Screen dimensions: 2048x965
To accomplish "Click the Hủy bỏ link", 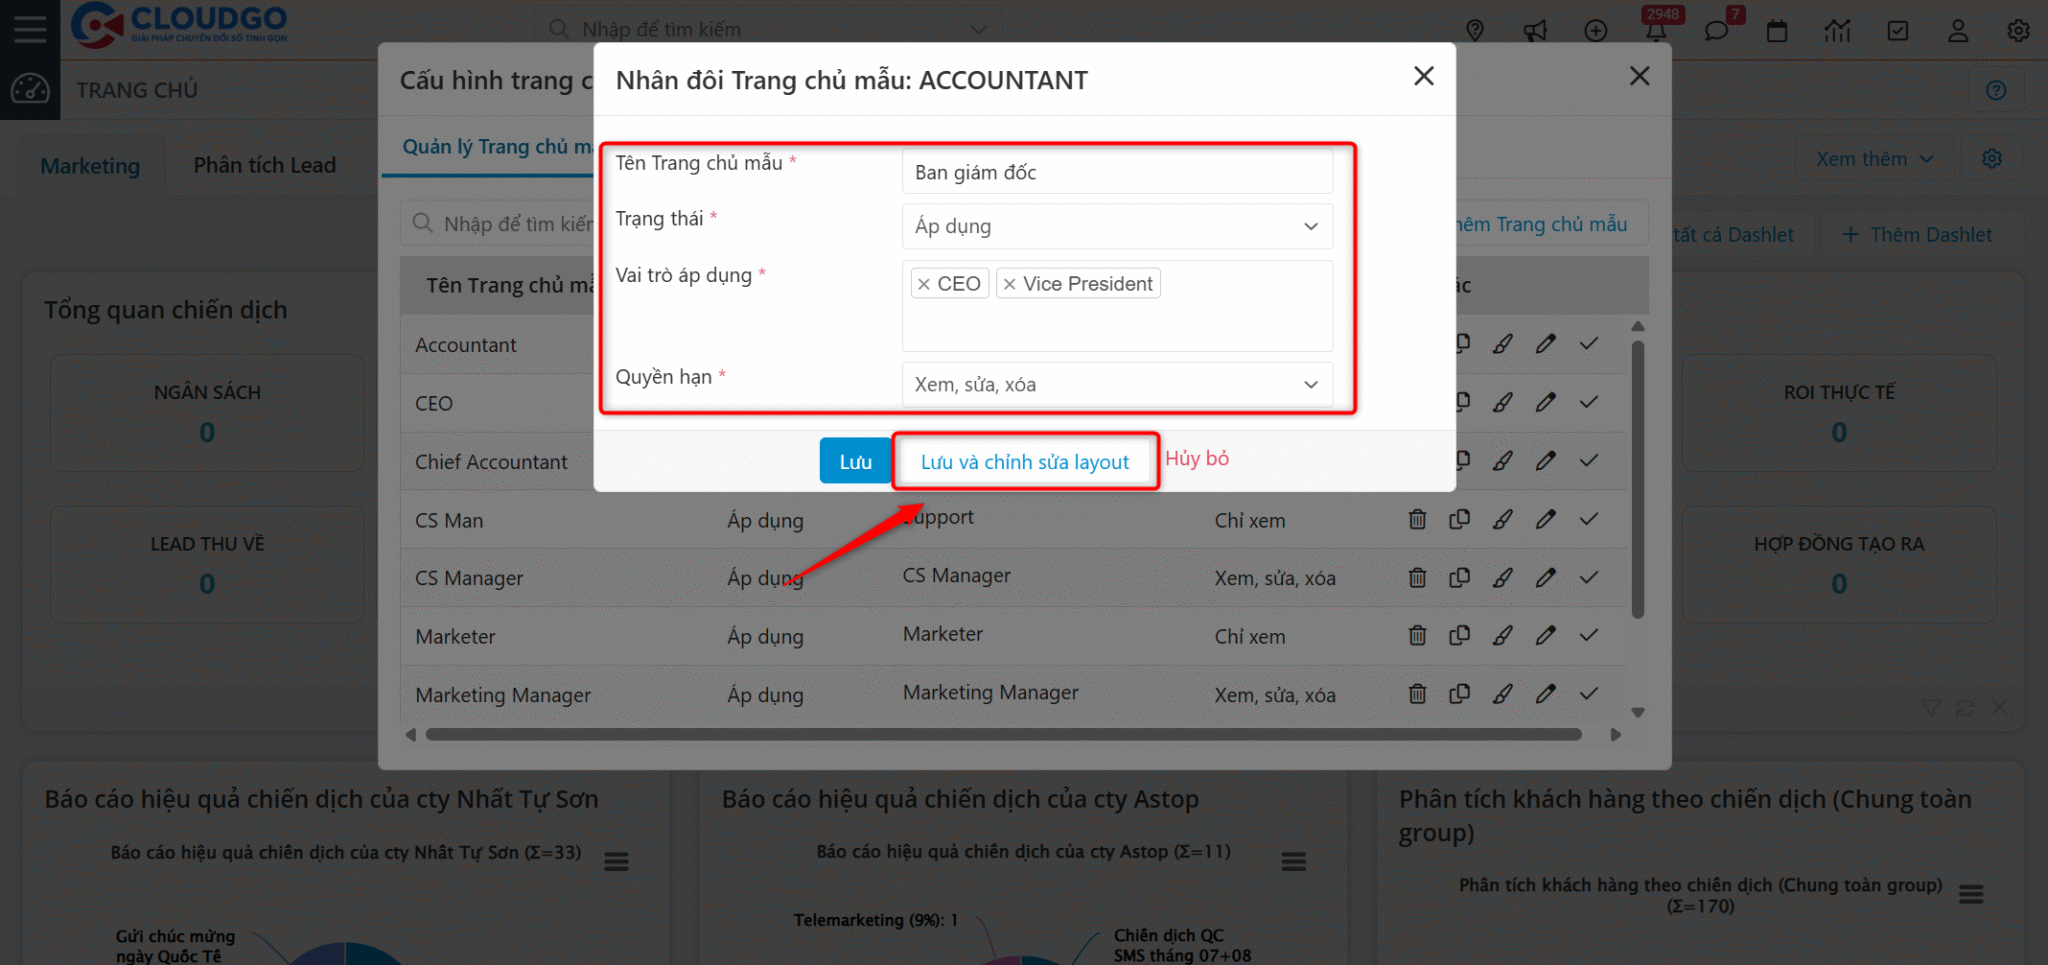I will (1197, 459).
